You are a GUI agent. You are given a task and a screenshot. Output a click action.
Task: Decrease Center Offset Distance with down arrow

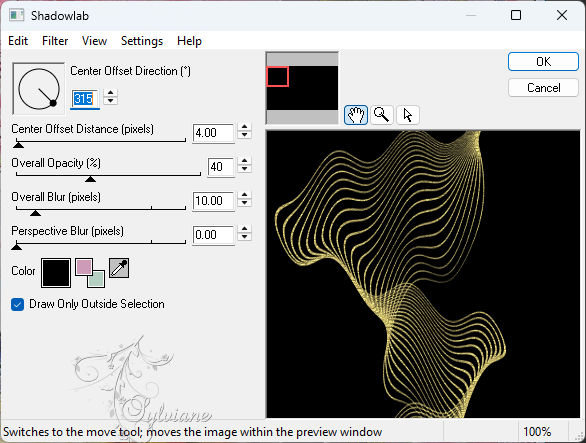(245, 136)
